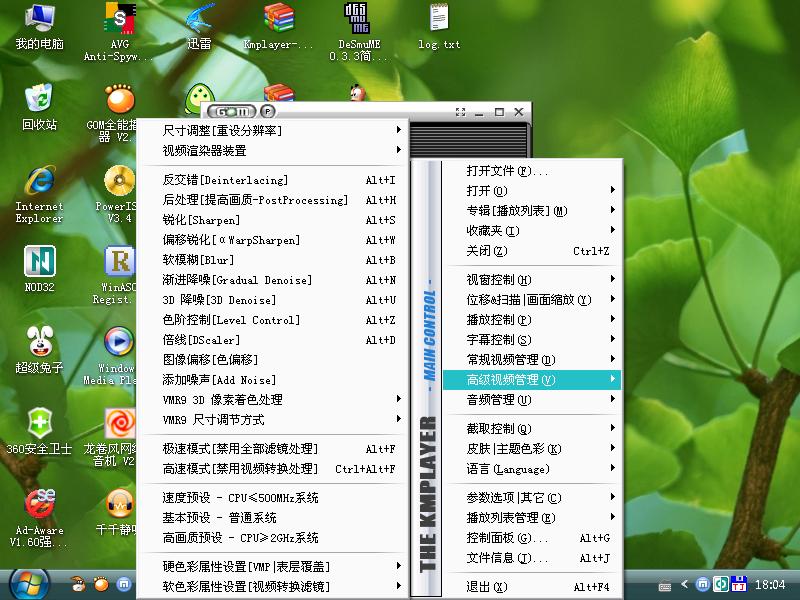Choose 退出(X) menu item
The width and height of the screenshot is (800, 600).
[532, 587]
